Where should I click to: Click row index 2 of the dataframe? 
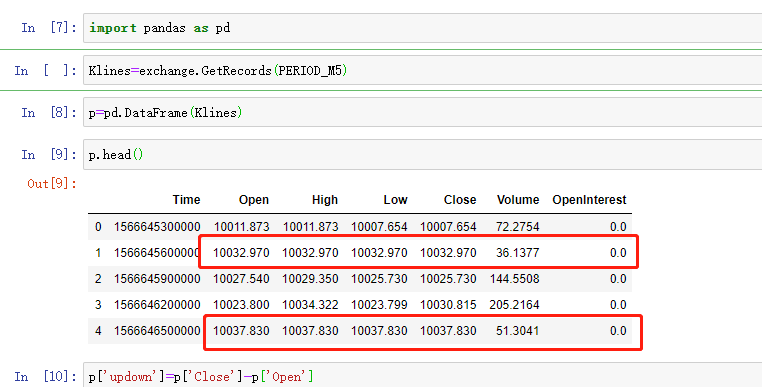tap(98, 279)
